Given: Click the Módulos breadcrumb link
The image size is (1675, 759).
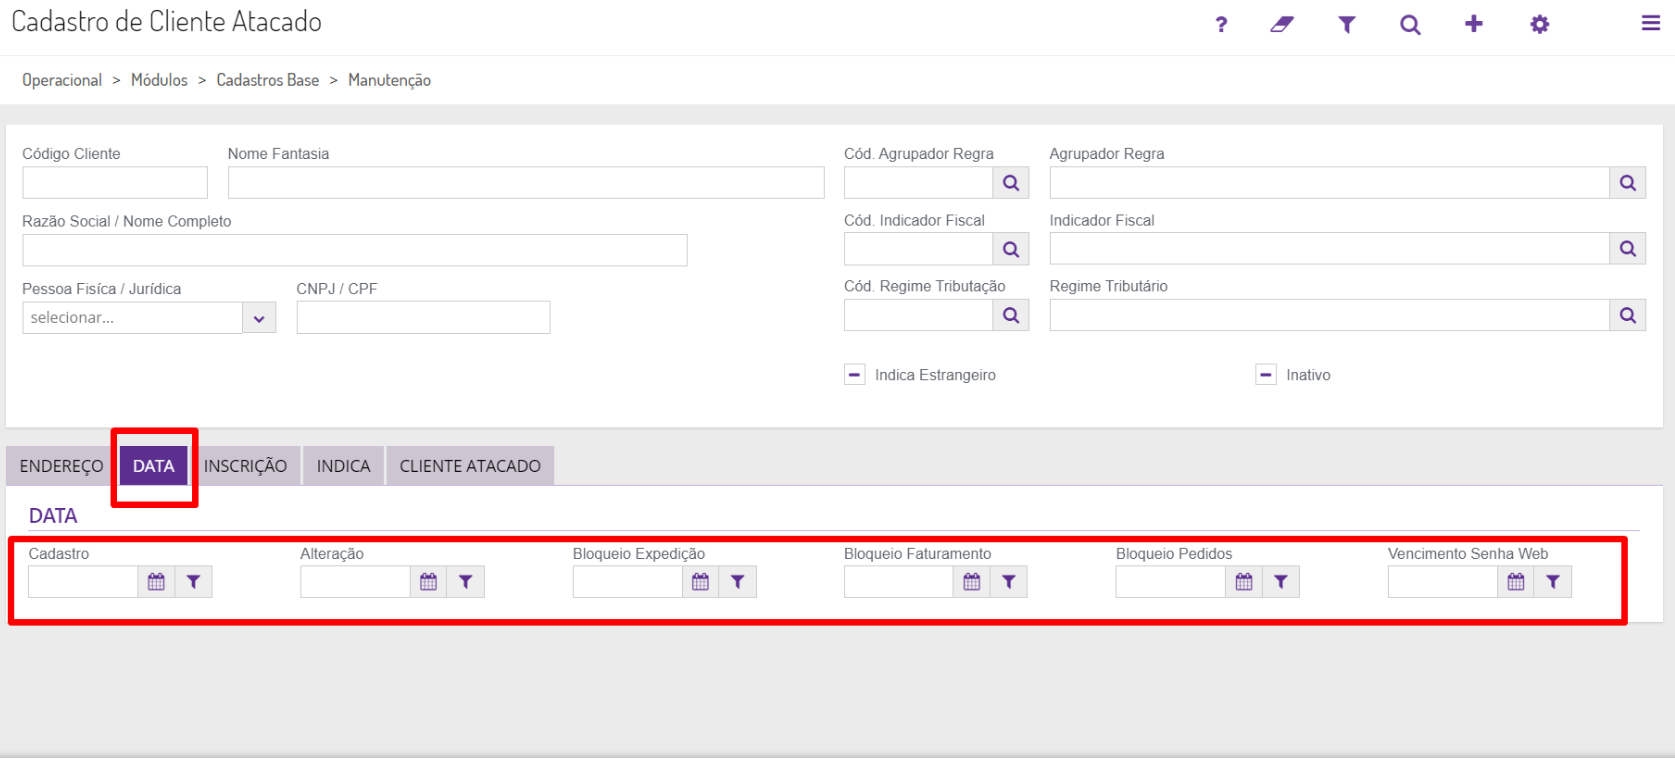Looking at the screenshot, I should pos(159,80).
